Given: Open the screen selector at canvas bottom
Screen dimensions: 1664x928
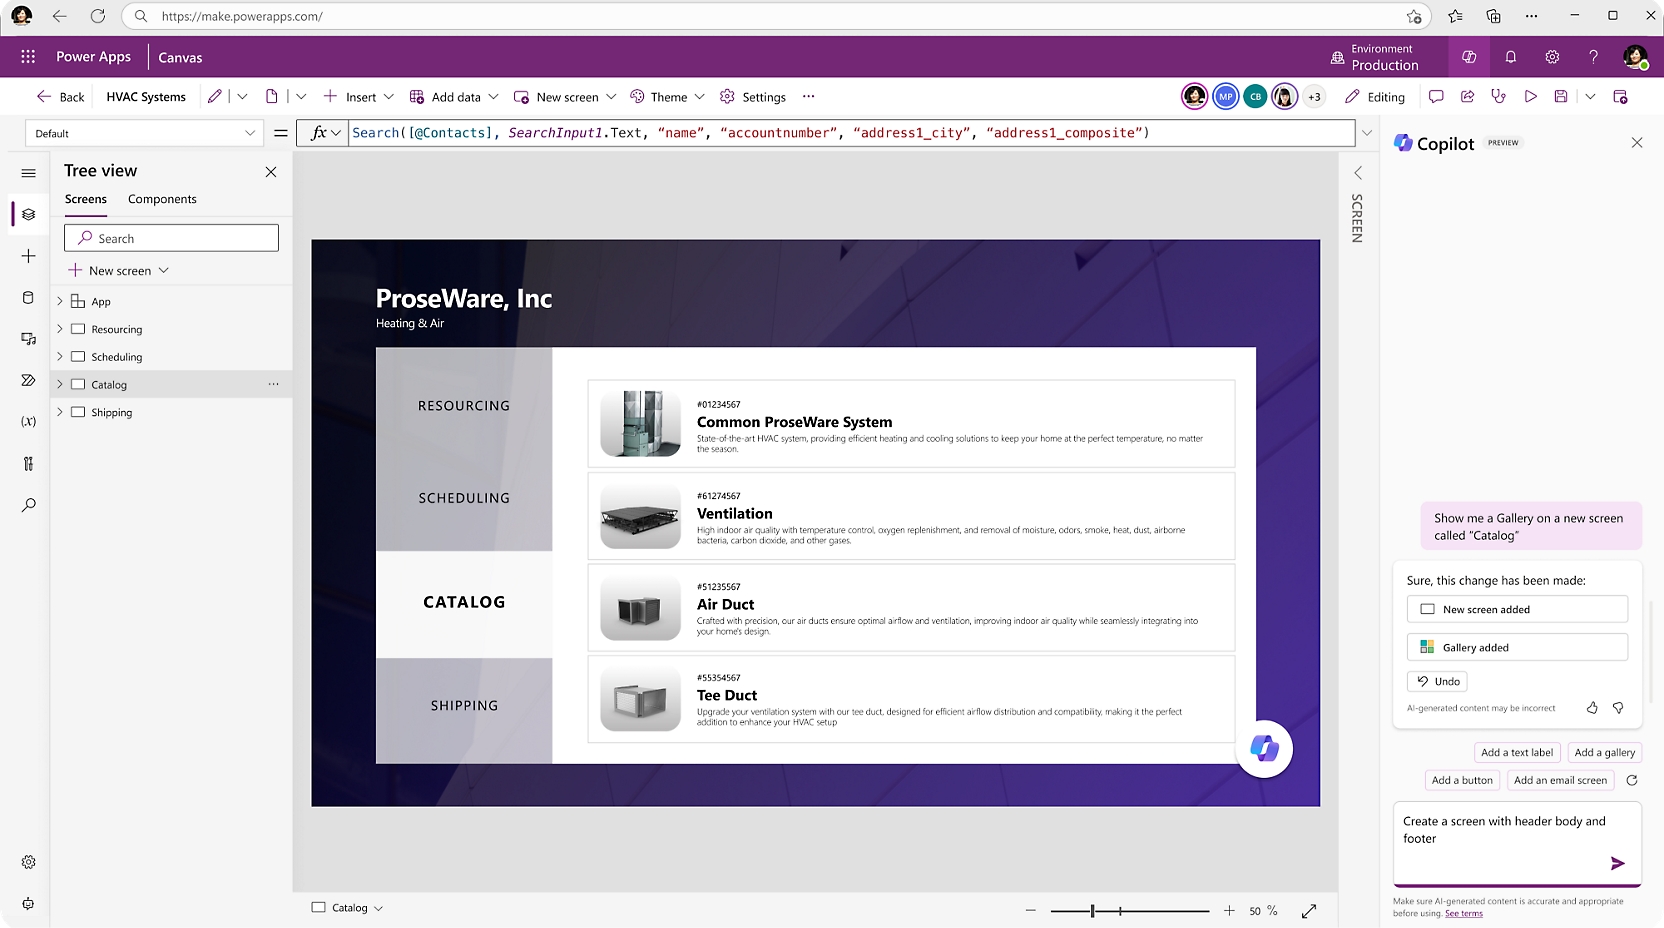Looking at the screenshot, I should point(347,908).
